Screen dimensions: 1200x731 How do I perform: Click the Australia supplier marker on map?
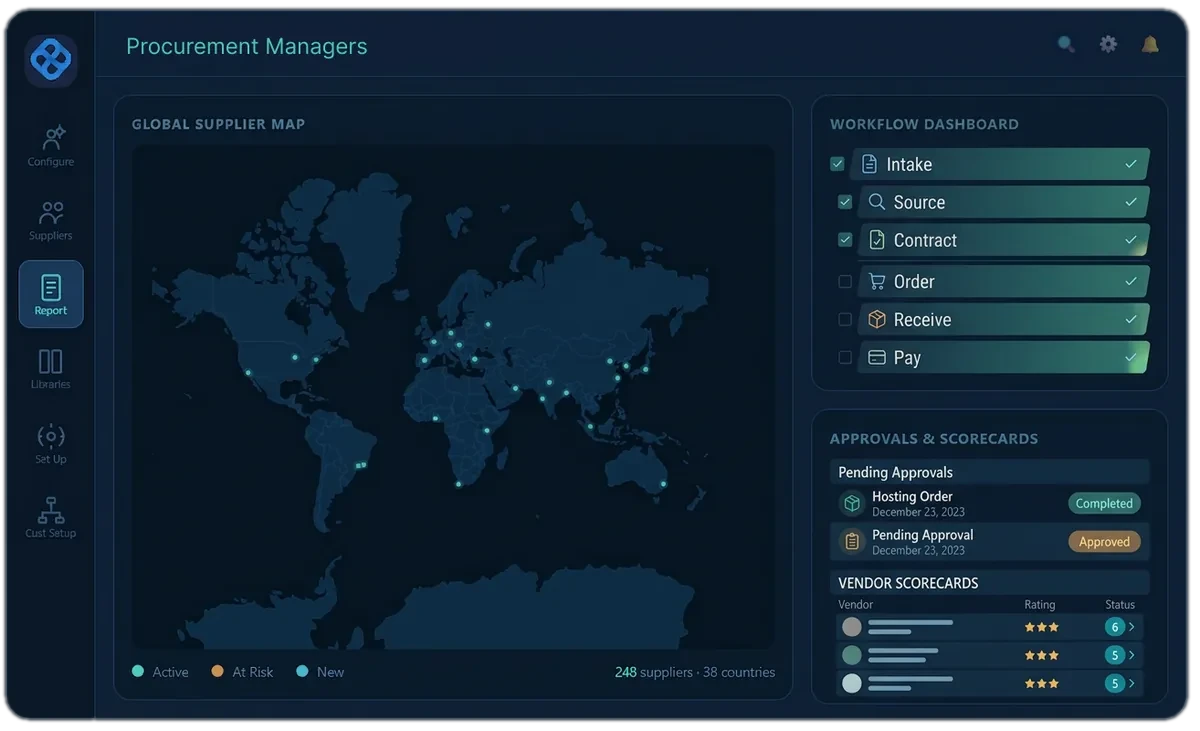[x=662, y=484]
